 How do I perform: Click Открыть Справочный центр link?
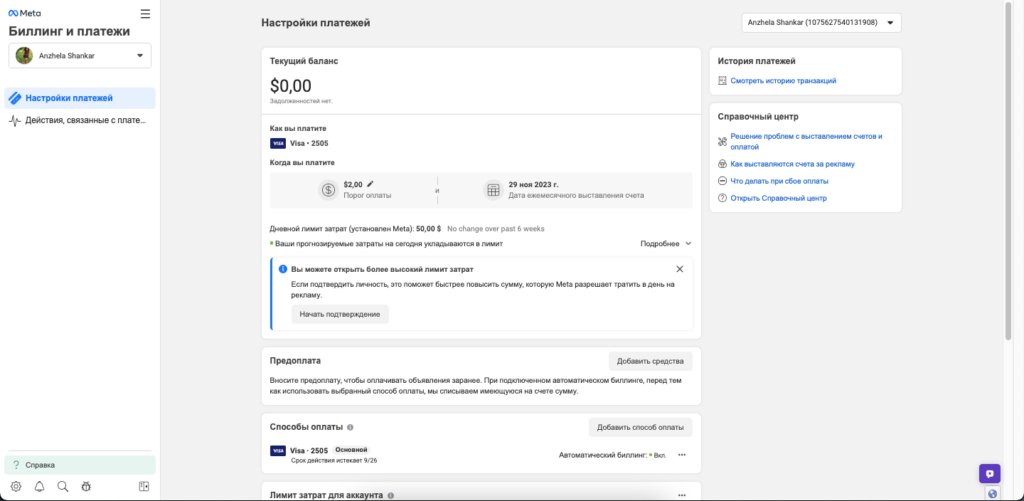(778, 198)
